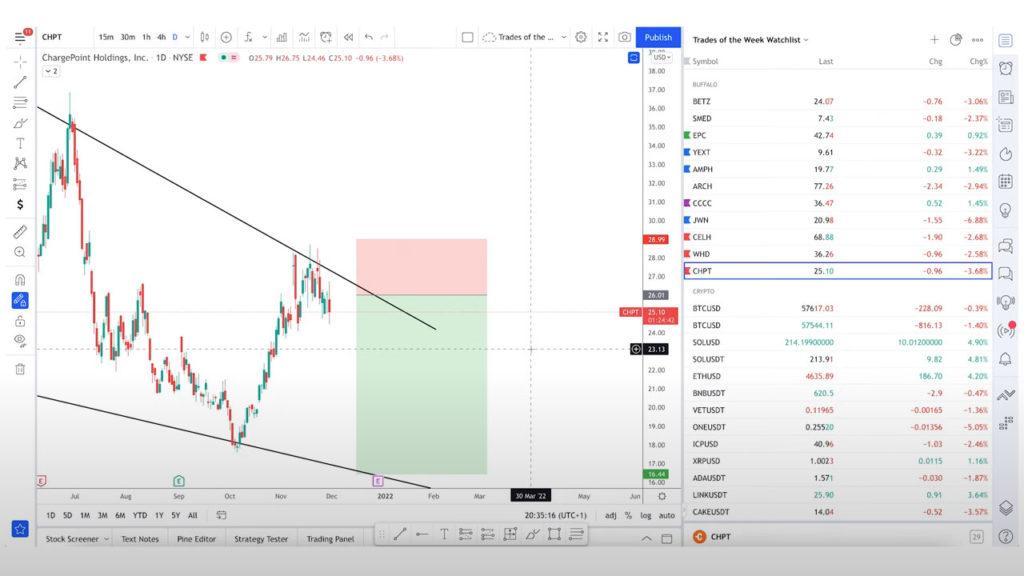Toggle stay in drawing mode
This screenshot has height=576, width=1024.
point(20,300)
